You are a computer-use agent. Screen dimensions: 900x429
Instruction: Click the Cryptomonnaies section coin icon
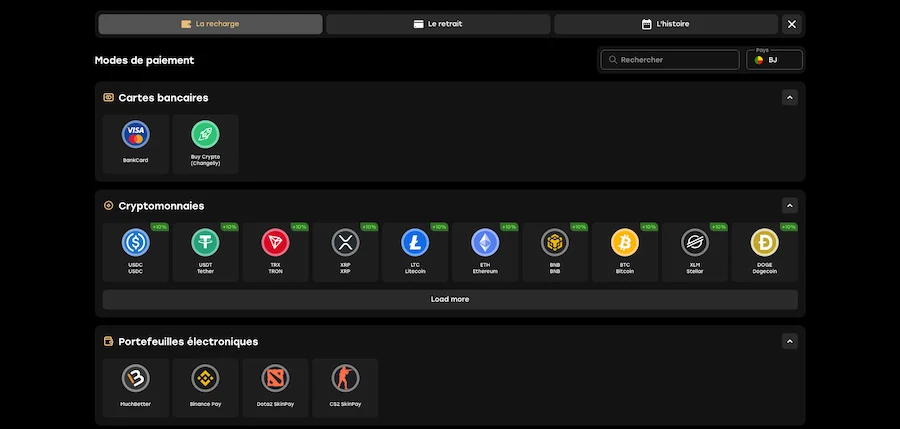click(108, 206)
